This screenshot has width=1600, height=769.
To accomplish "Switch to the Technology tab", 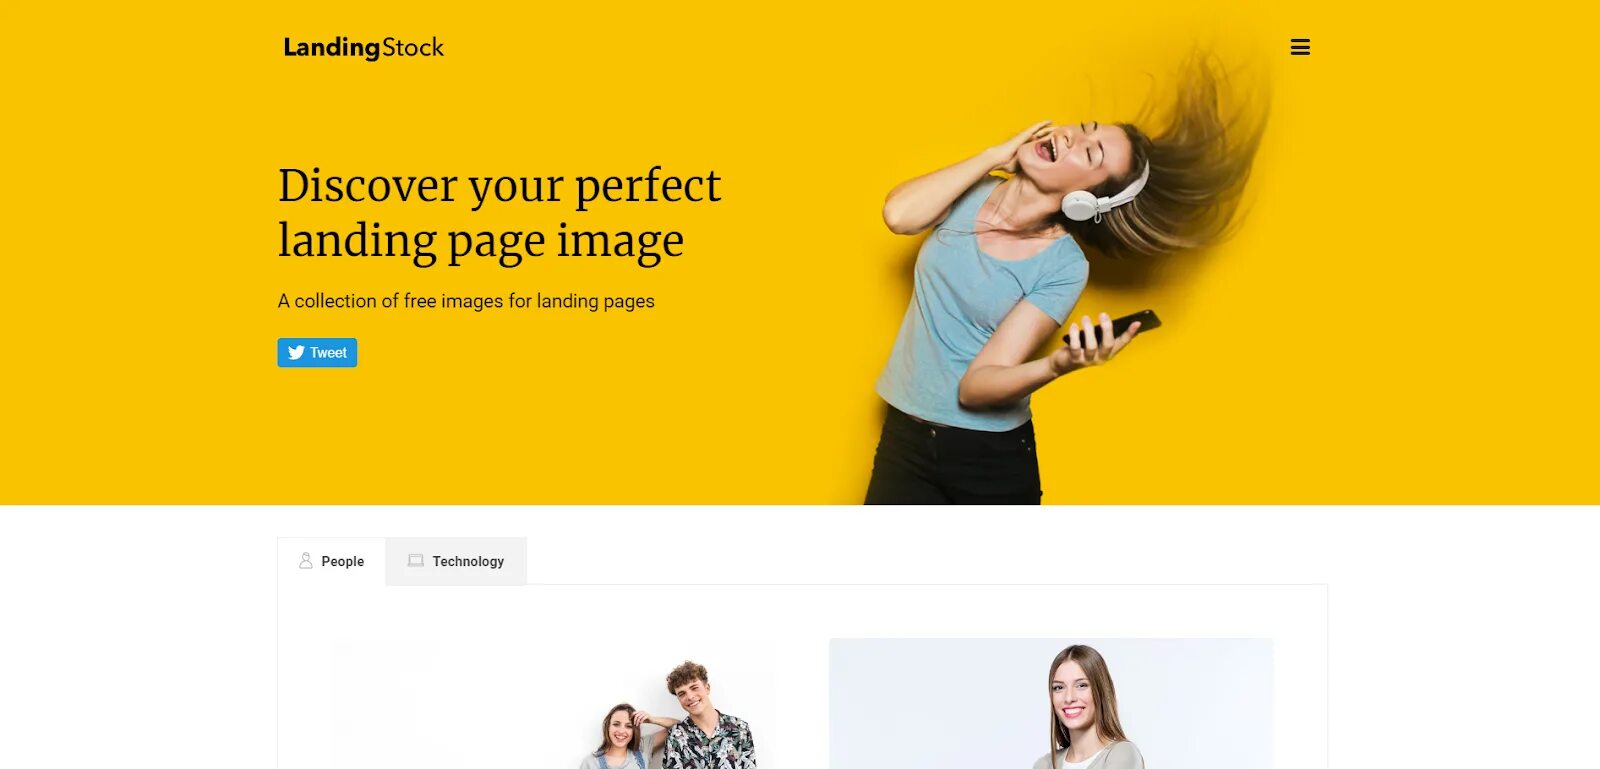I will pos(456,561).
